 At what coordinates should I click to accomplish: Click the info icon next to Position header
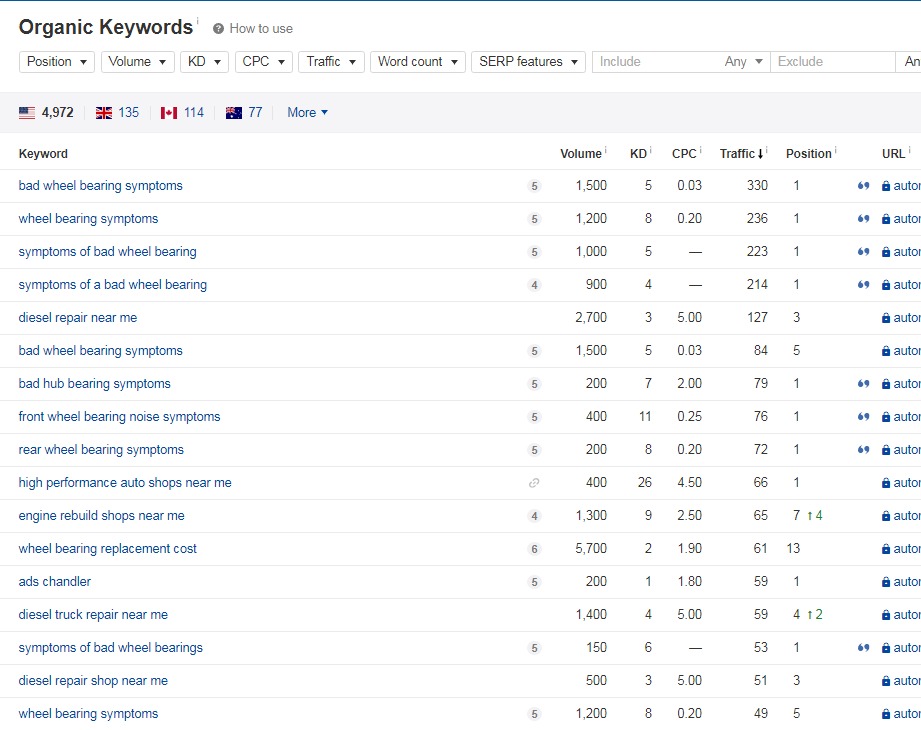(835, 149)
